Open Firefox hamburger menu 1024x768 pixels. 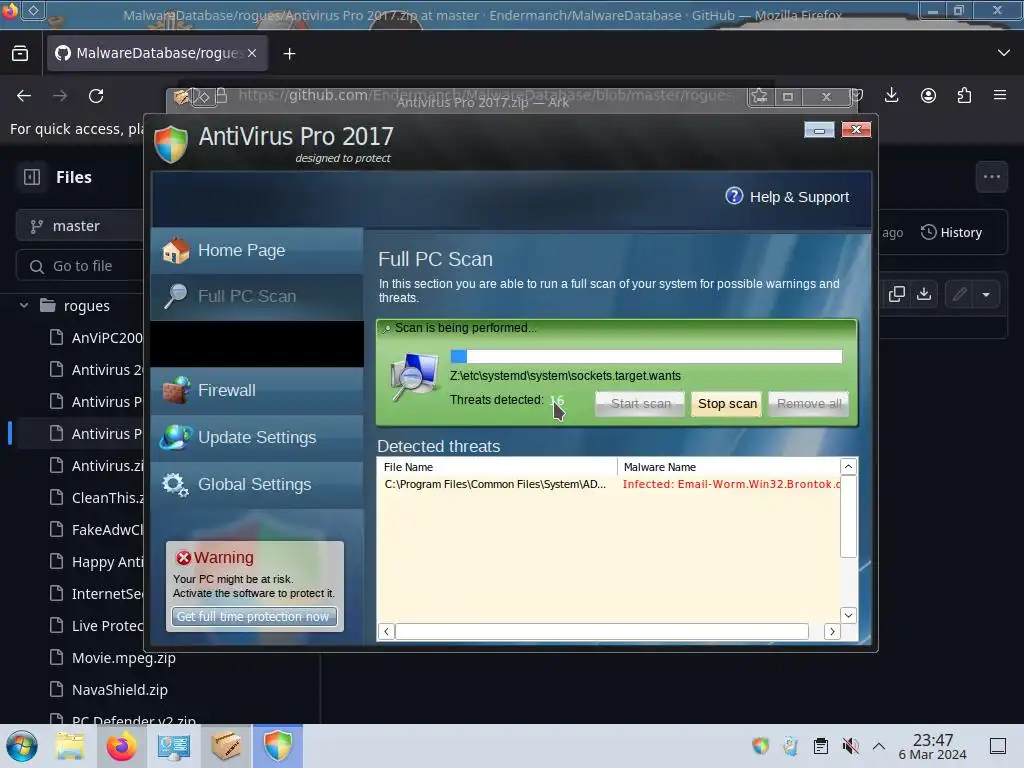1000,96
